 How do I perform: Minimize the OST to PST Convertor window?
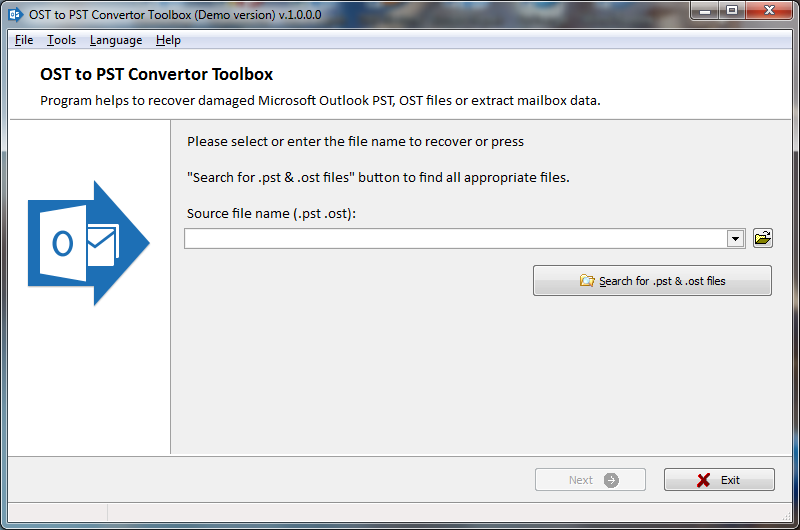[705, 10]
